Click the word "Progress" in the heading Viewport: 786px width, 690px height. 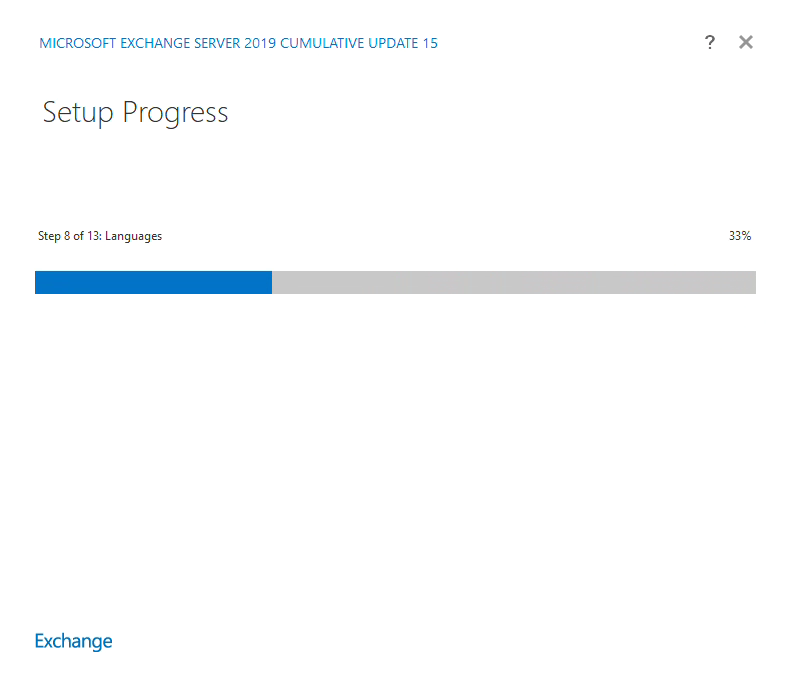[175, 112]
